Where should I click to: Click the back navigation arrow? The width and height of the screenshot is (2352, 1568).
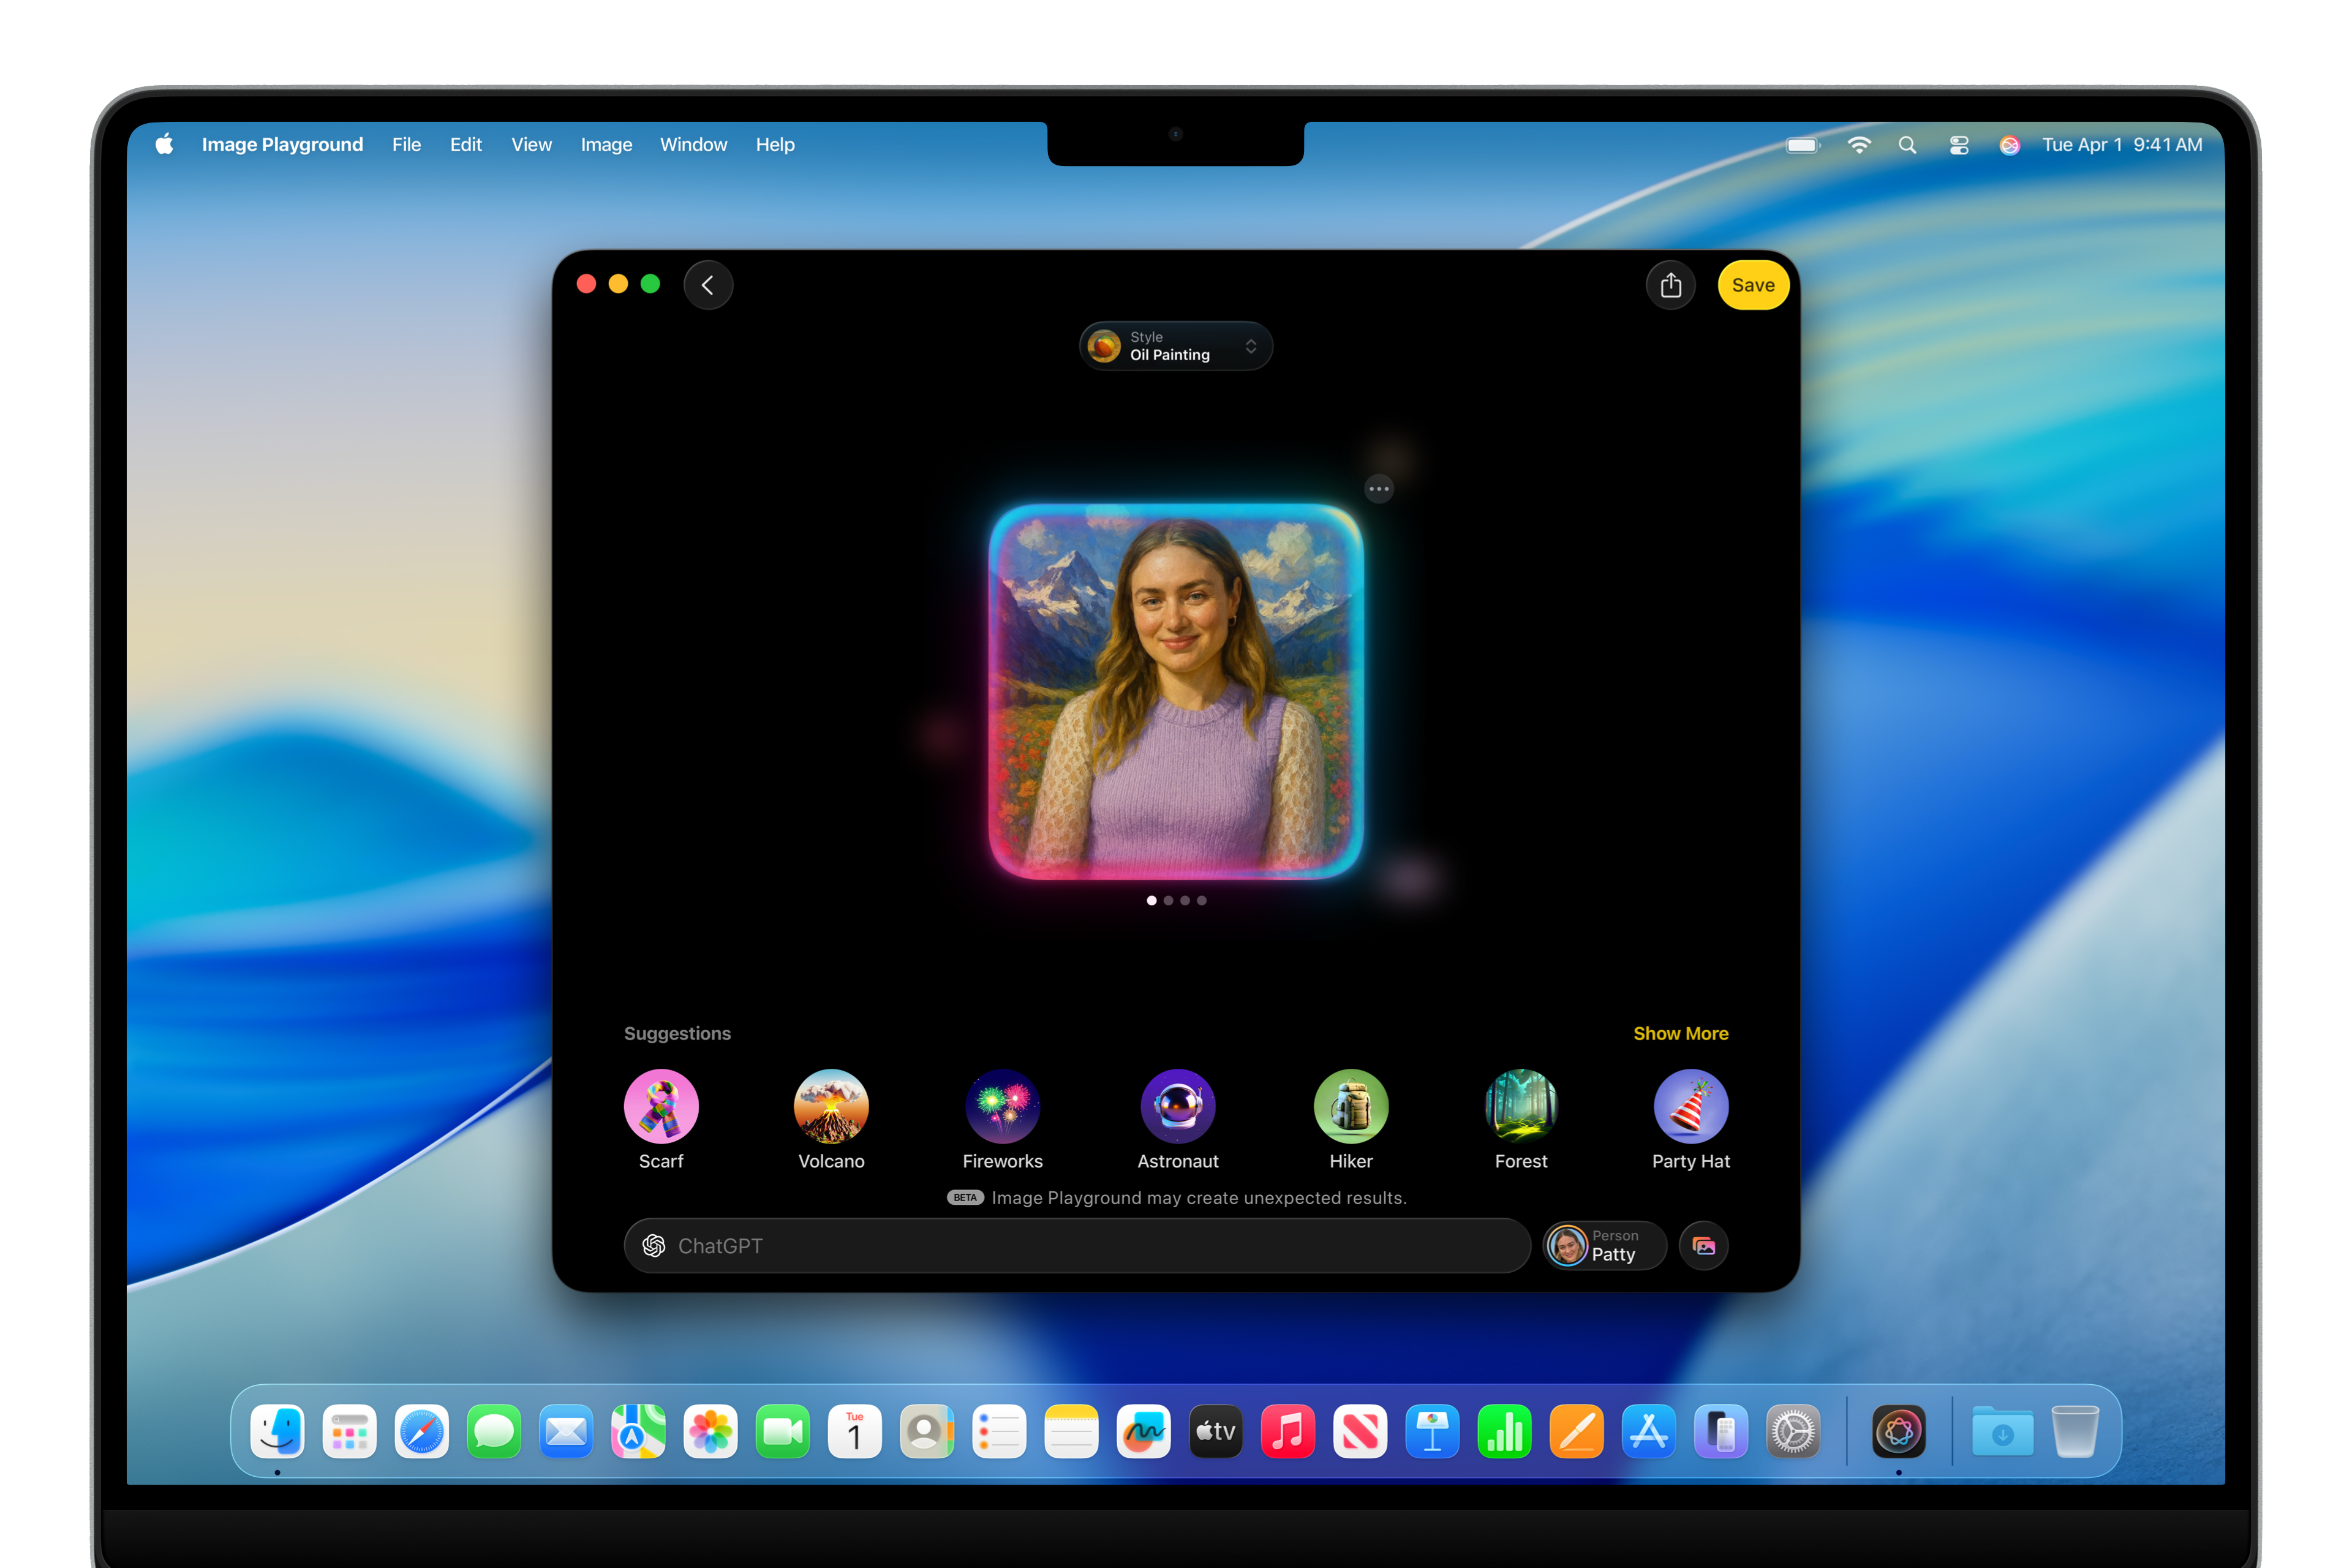708,285
